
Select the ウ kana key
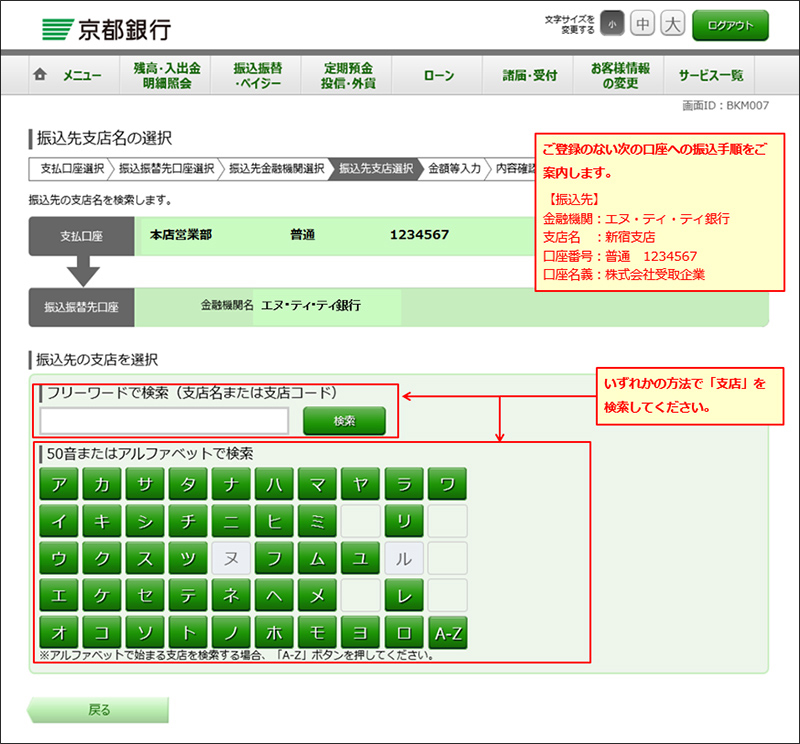pyautogui.click(x=59, y=558)
